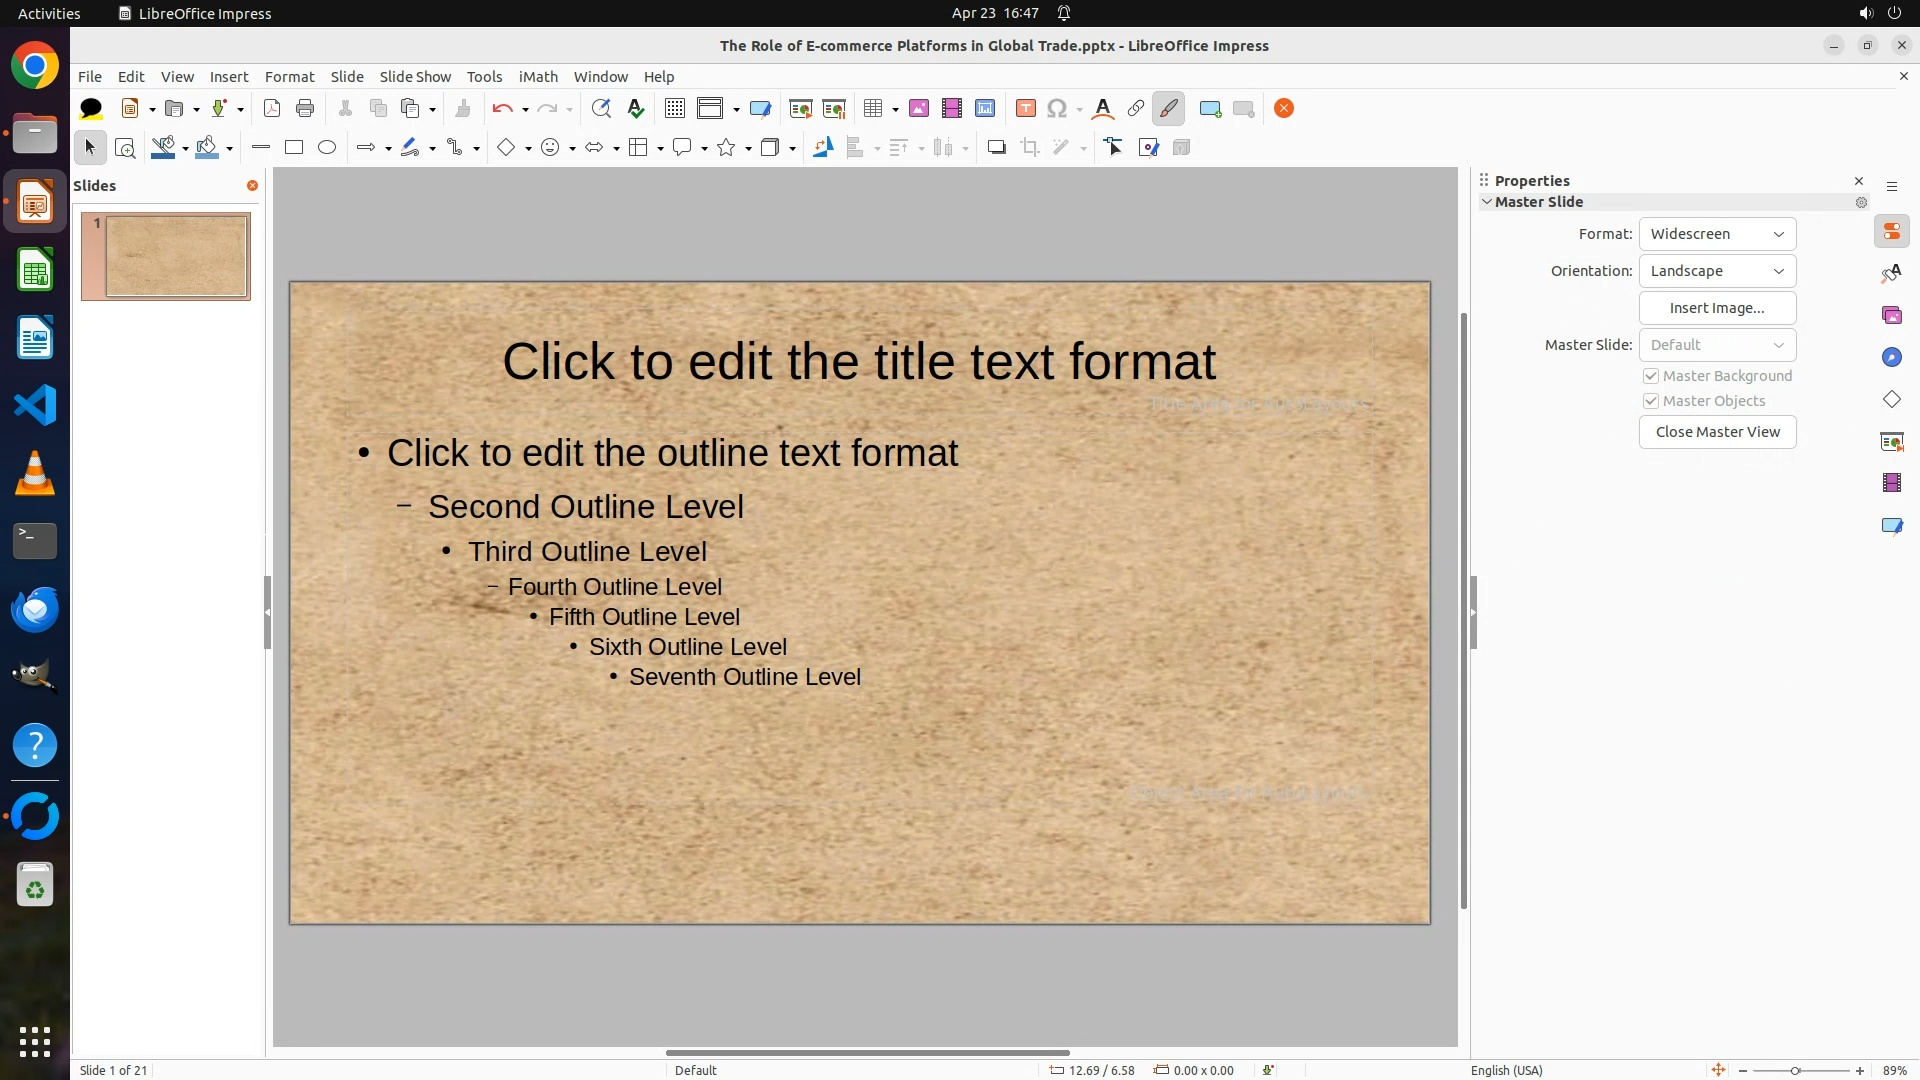Toggle the Shadow icon in drawing toolbar
The height and width of the screenshot is (1080, 1920).
click(996, 148)
